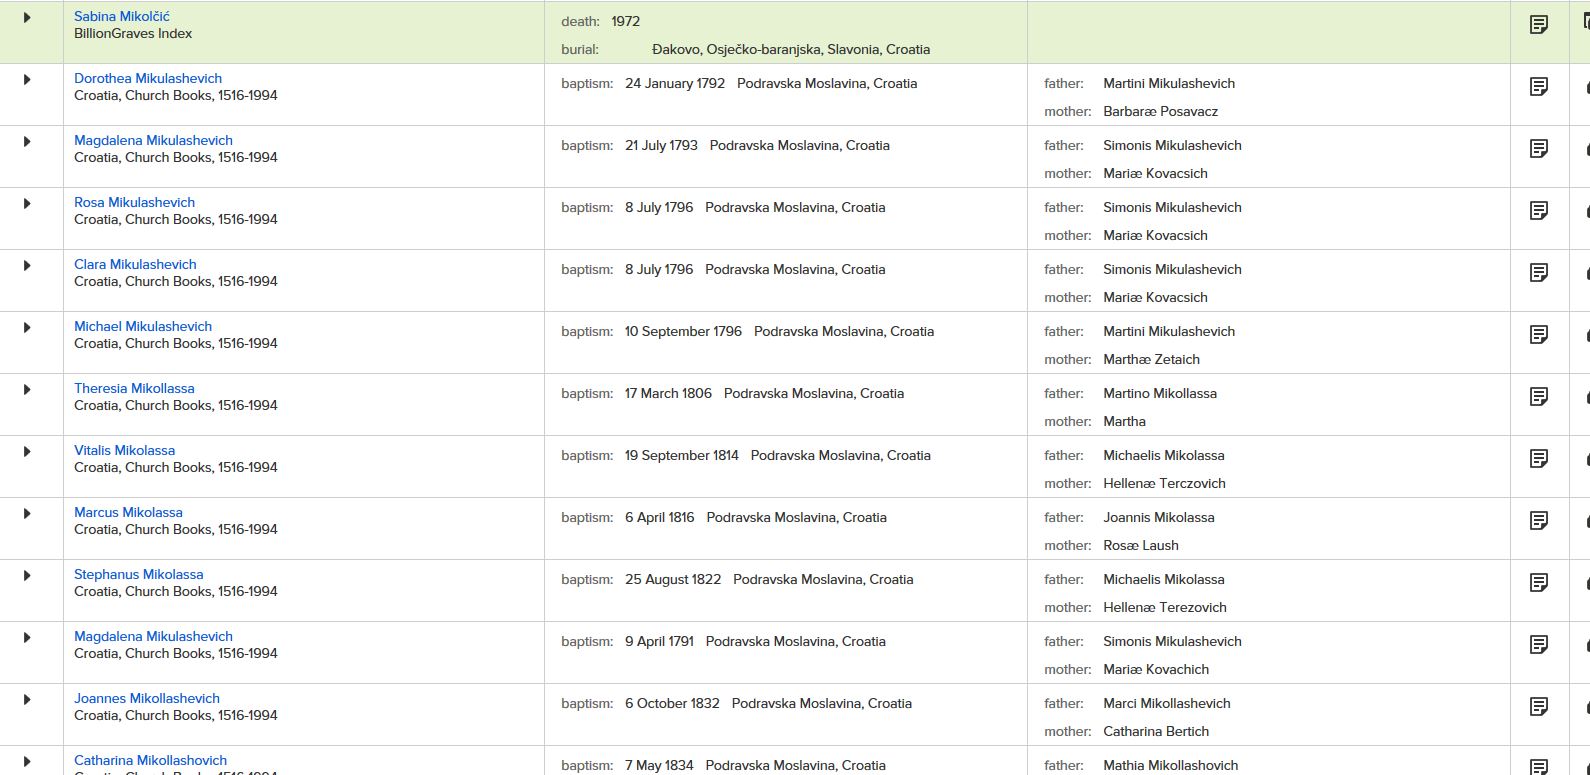Follow the Marcus Mikolassa name link
The height and width of the screenshot is (775, 1590).
click(128, 512)
